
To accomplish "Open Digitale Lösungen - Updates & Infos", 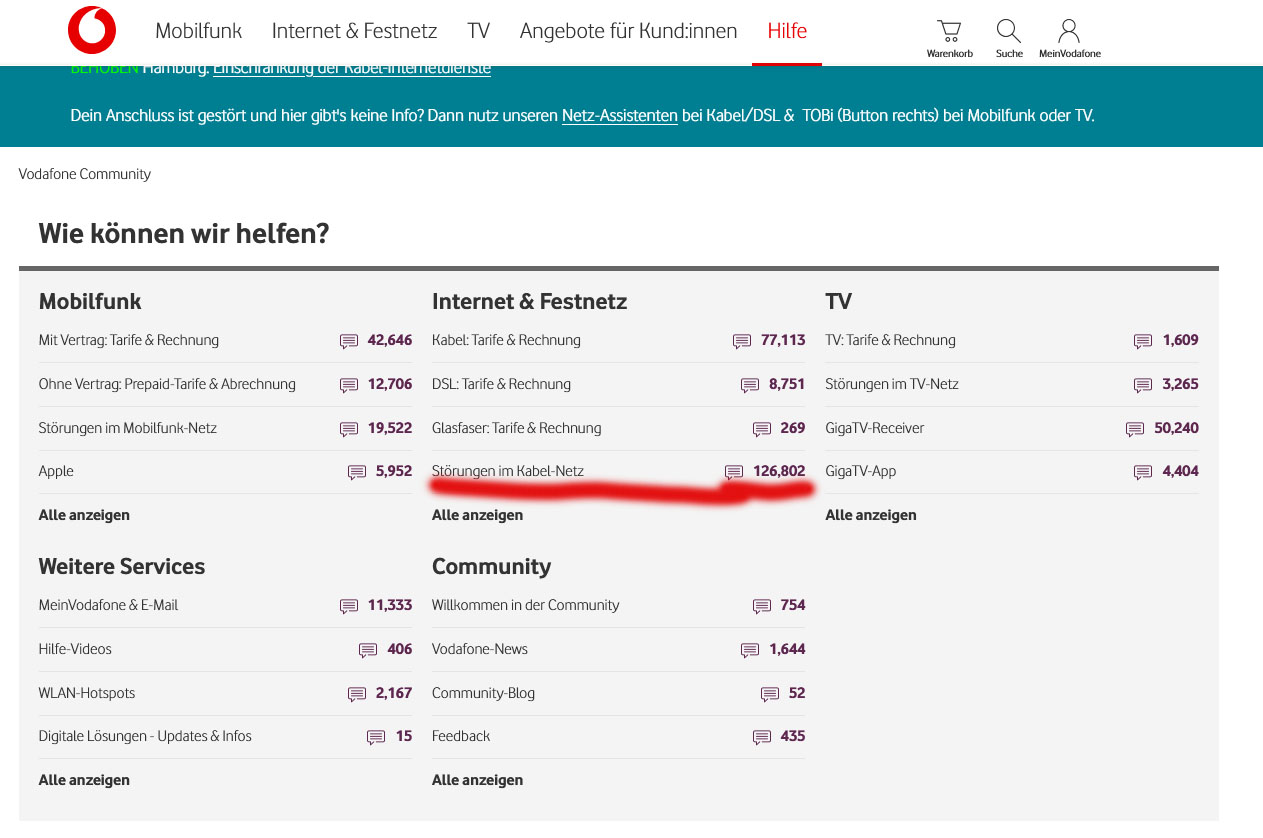I will (145, 736).
